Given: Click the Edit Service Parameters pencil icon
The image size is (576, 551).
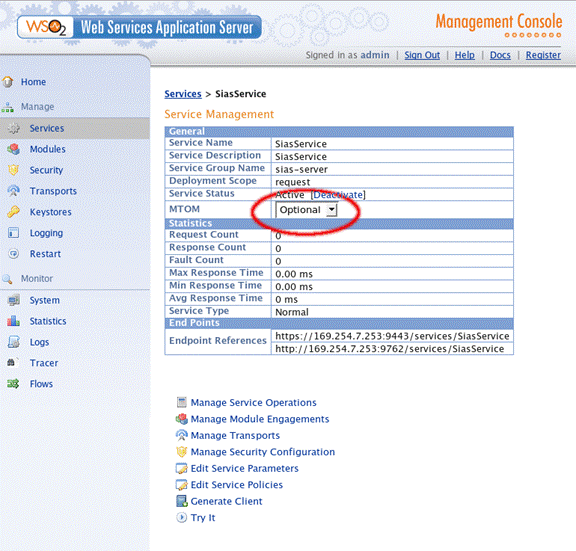Looking at the screenshot, I should (x=181, y=468).
